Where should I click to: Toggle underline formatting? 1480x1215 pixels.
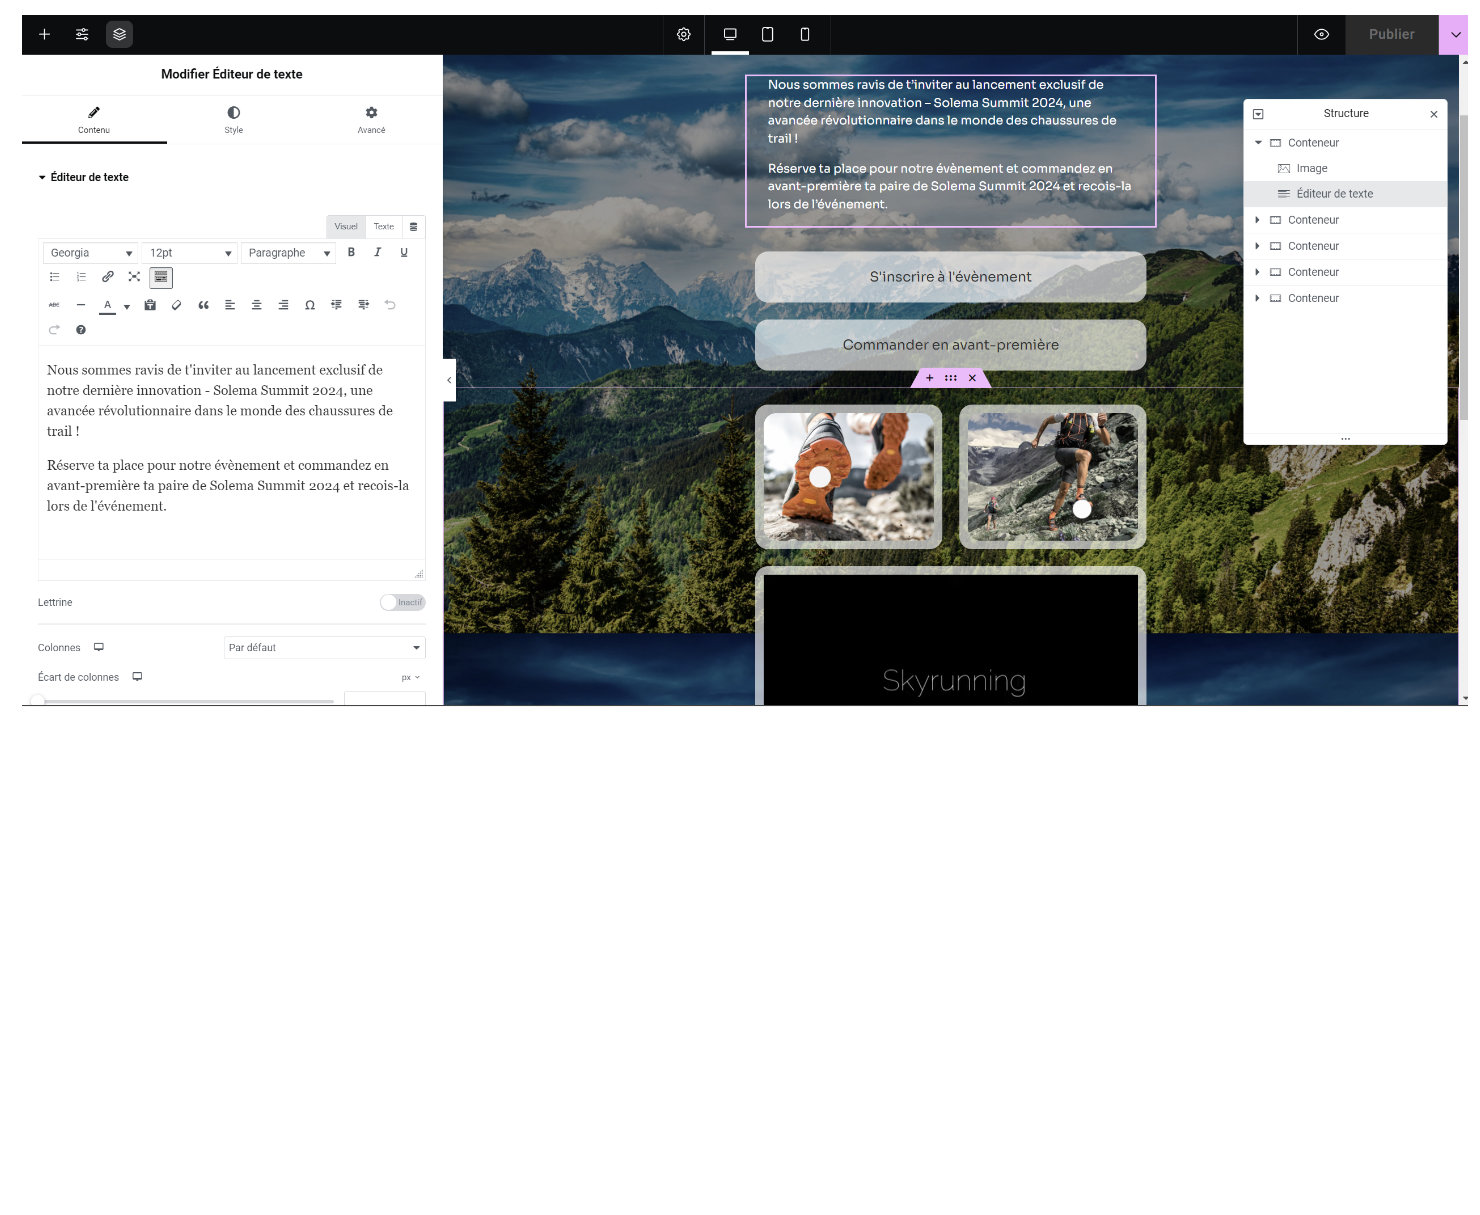point(404,252)
